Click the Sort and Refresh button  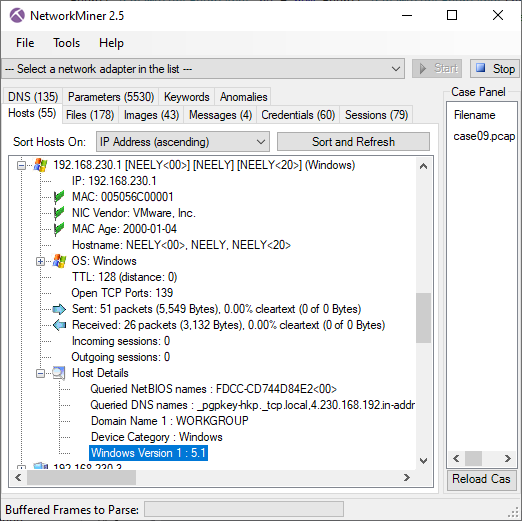point(353,142)
